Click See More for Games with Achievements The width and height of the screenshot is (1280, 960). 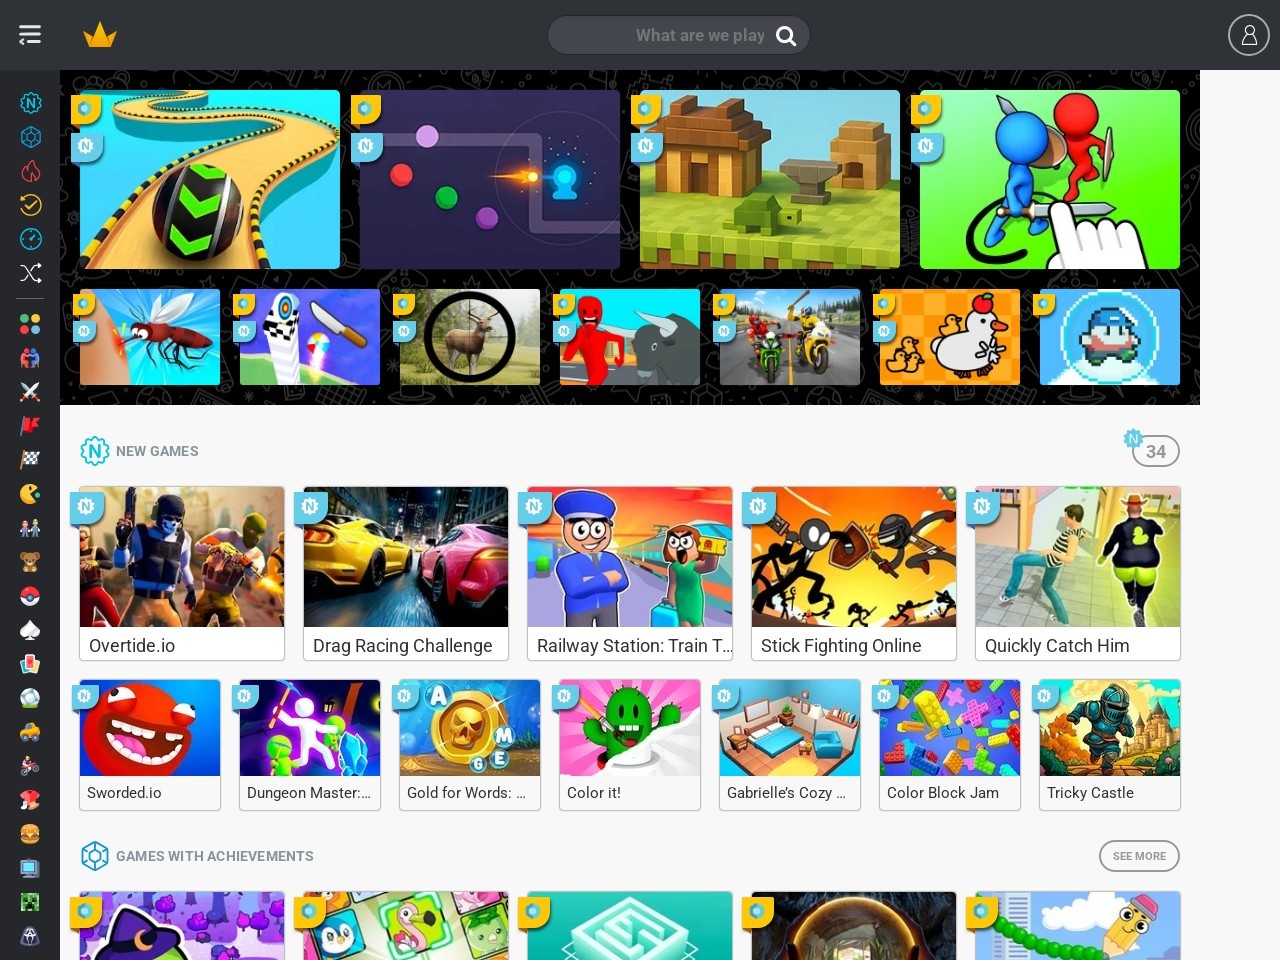click(1139, 856)
